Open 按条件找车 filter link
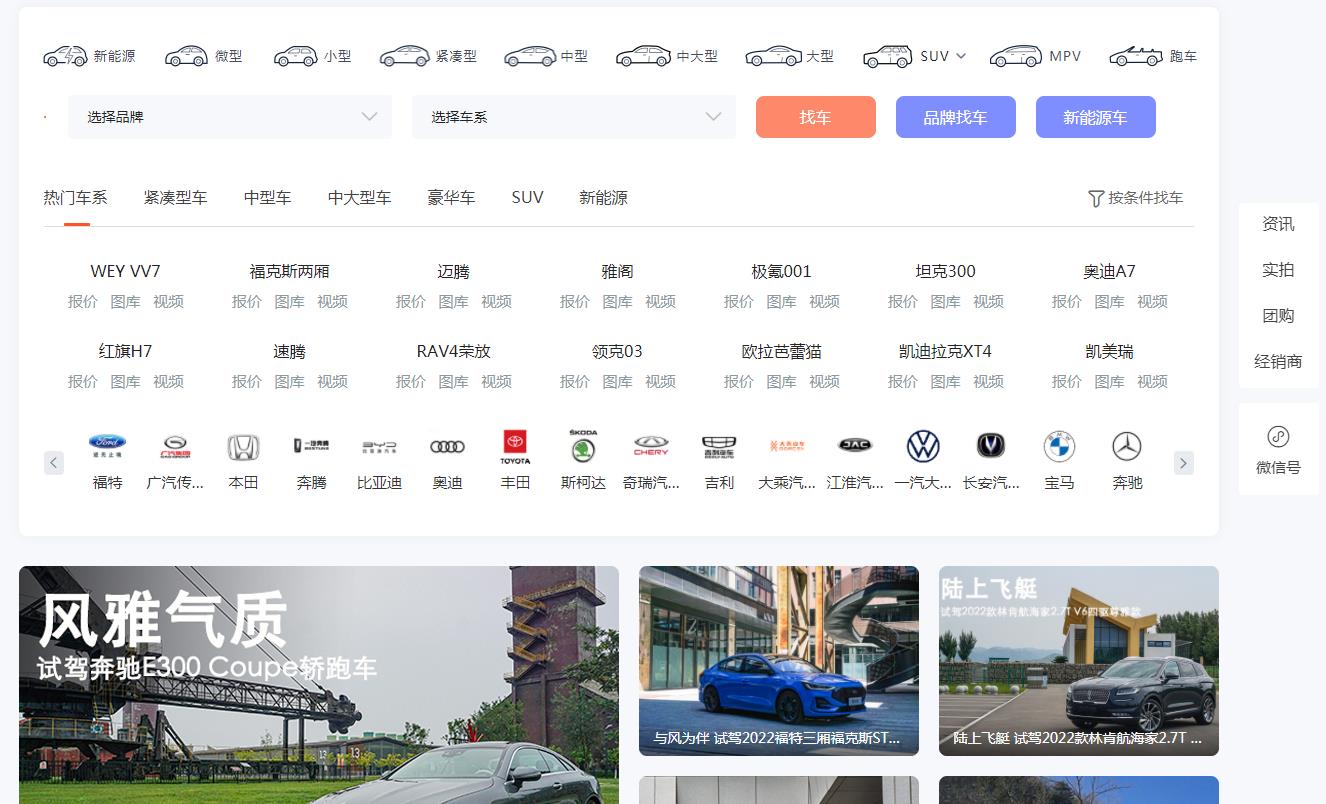The height and width of the screenshot is (804, 1326). click(x=1135, y=198)
